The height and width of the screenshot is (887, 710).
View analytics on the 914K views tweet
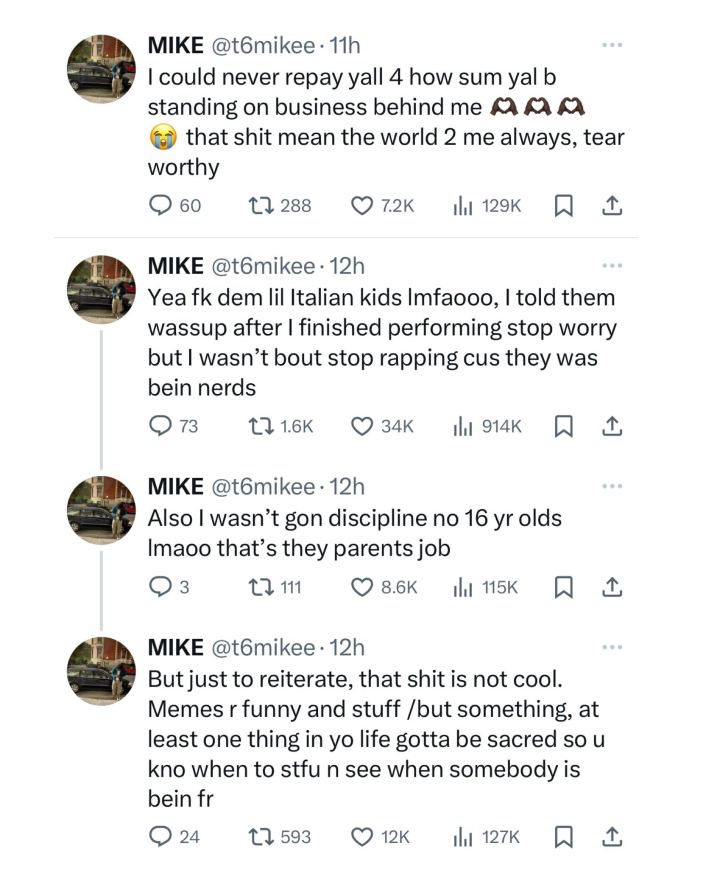[462, 426]
